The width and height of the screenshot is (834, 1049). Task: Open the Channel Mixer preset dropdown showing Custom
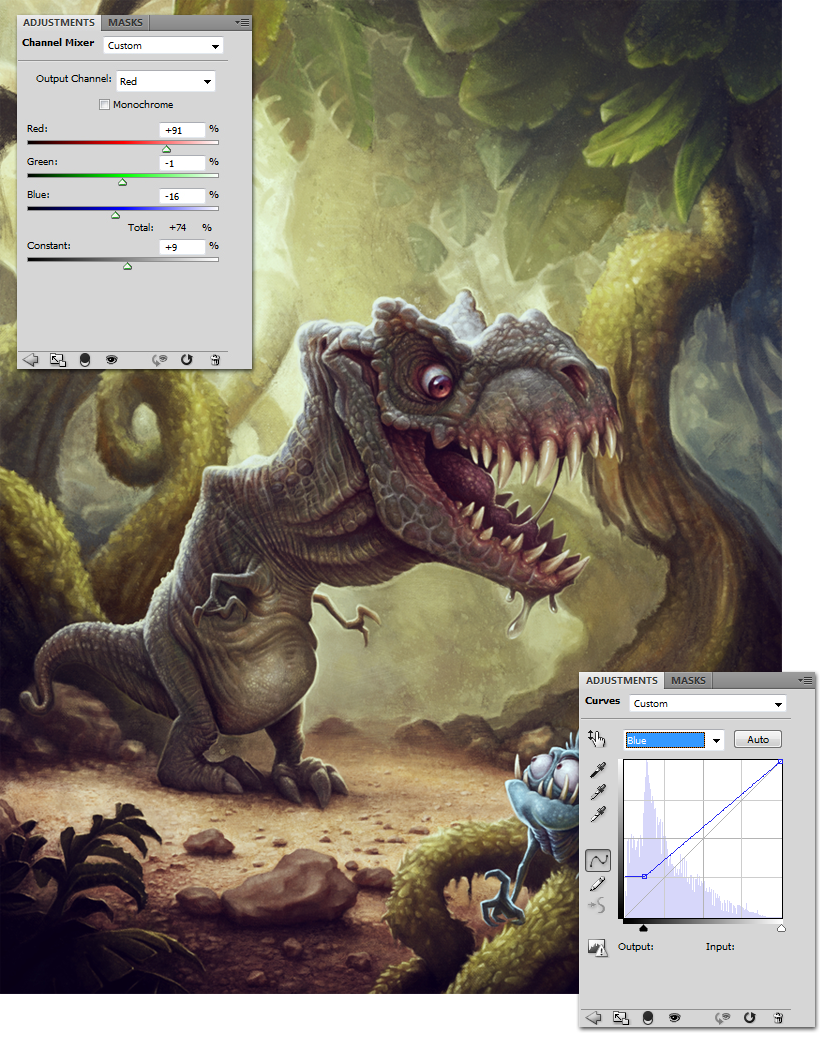(163, 45)
